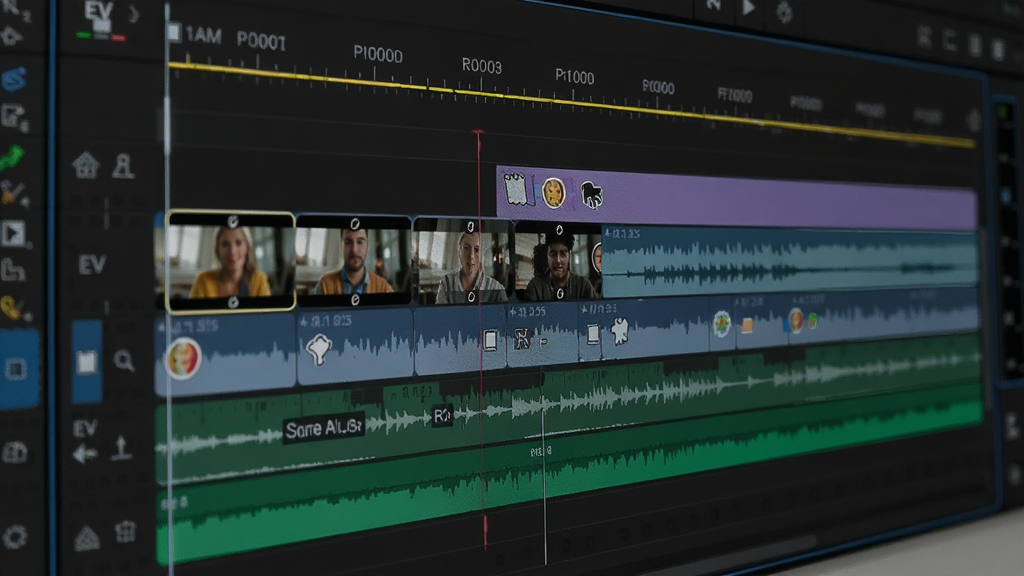Click the basket trash icon at track header bottom
The width and height of the screenshot is (1024, 576).
point(125,532)
